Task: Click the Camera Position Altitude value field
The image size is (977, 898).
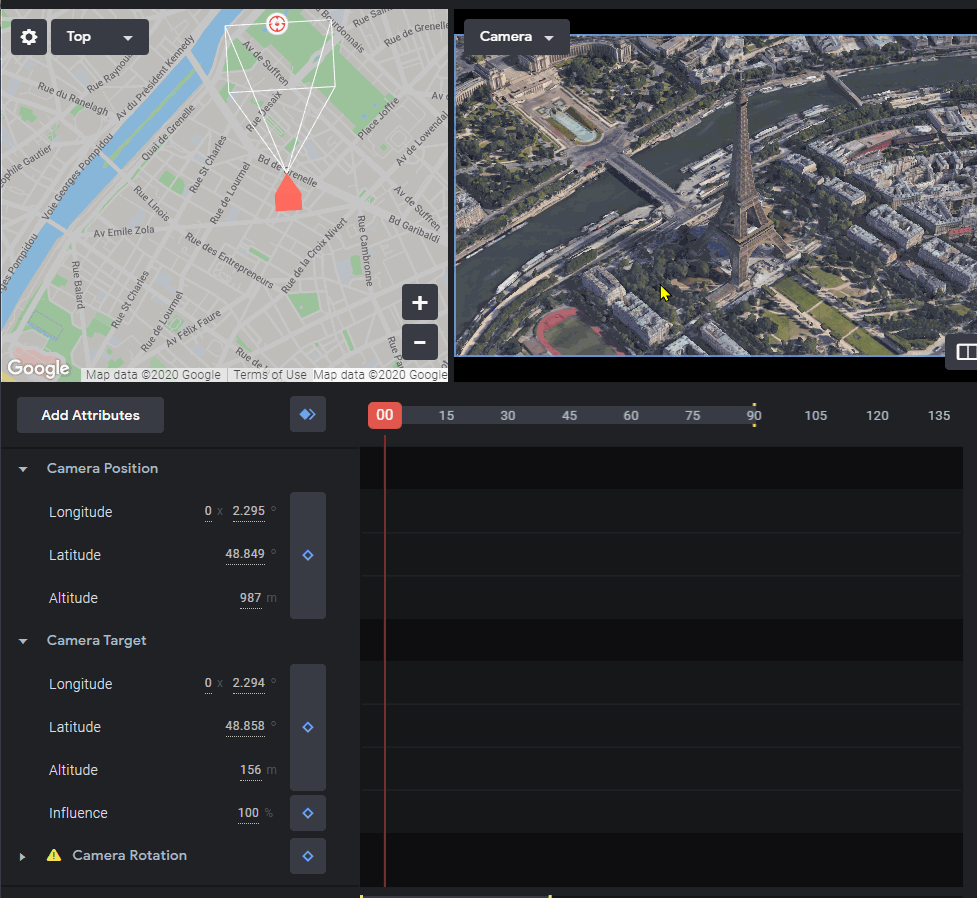Action: pos(250,598)
